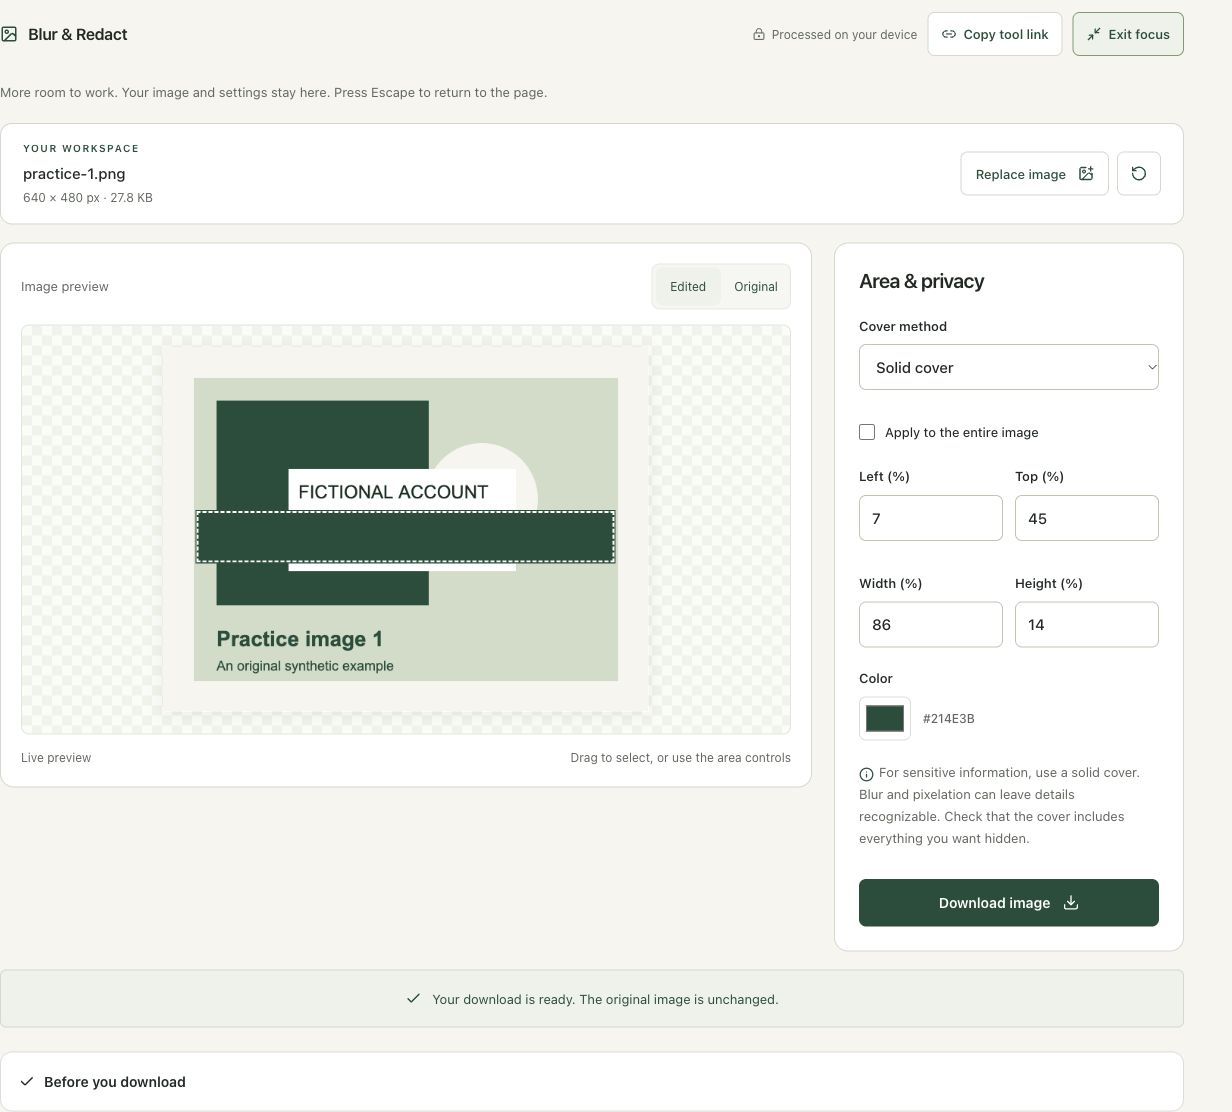Click Drag to select hint text

680,757
